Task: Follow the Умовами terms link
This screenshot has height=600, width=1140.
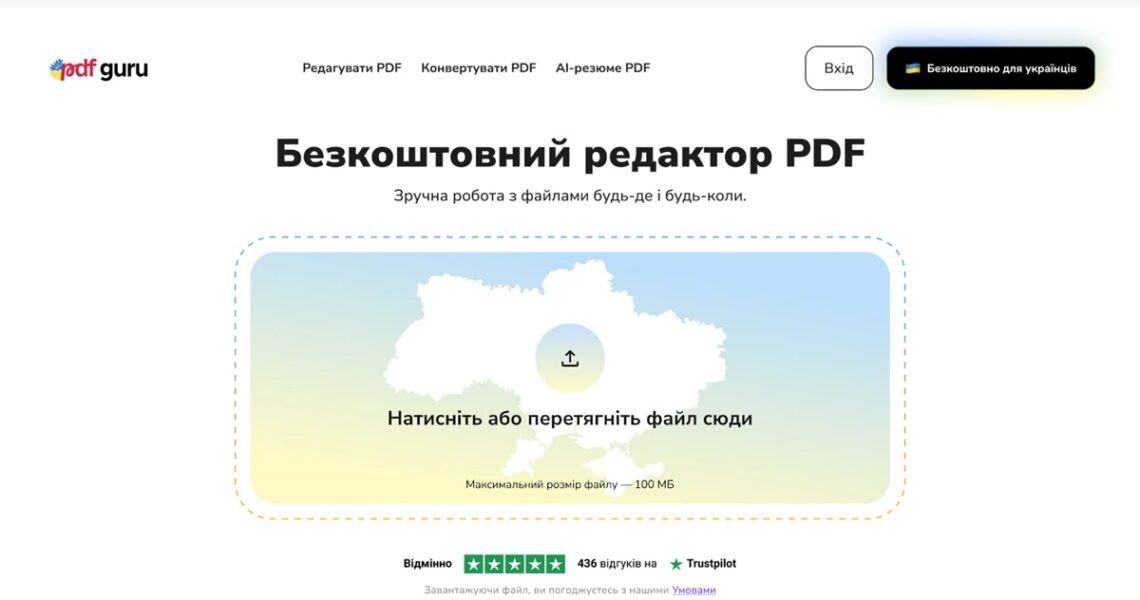Action: point(693,590)
